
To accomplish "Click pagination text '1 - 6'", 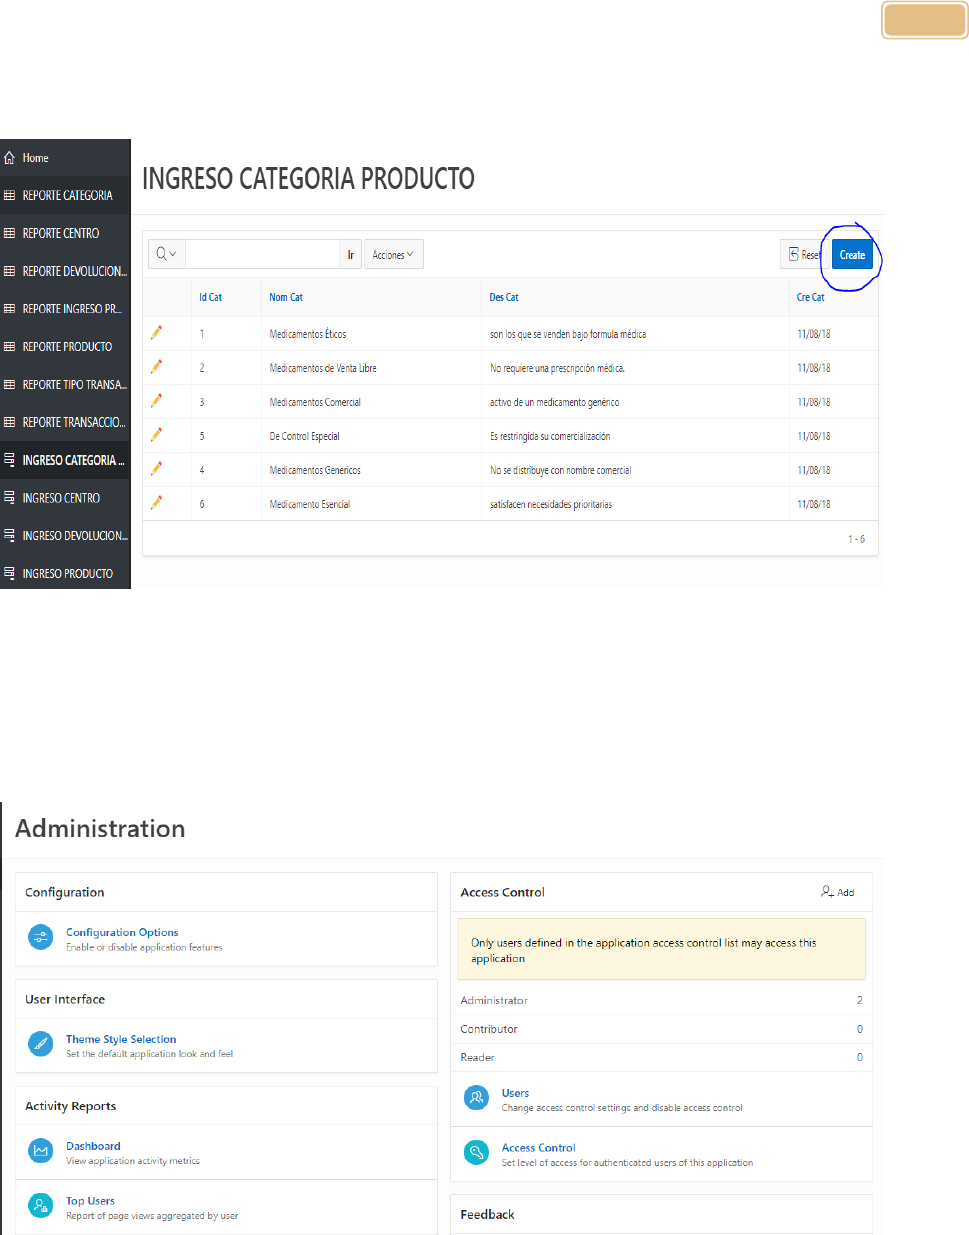I will (x=856, y=539).
